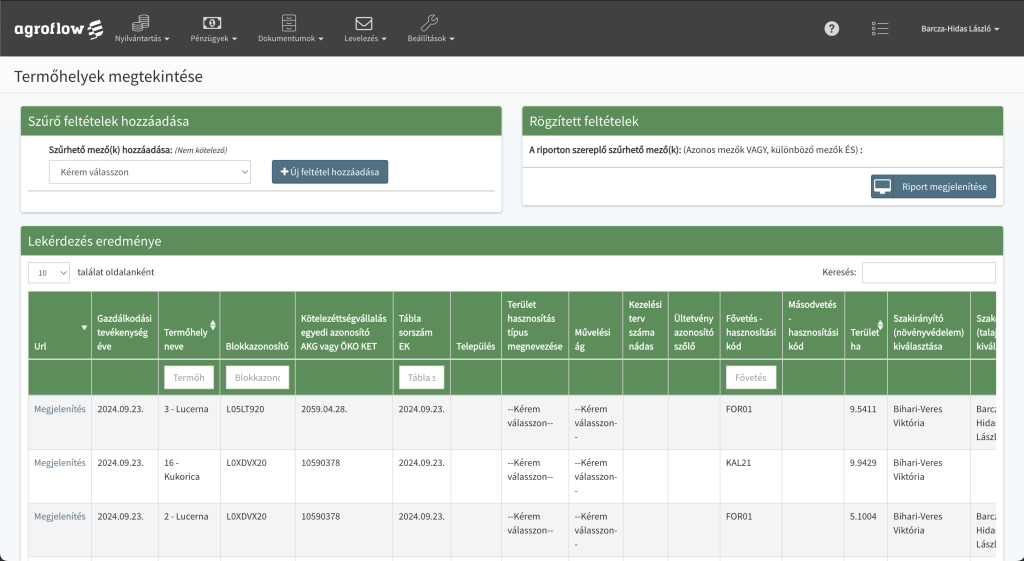Click 'Új feltétel hozzáadása' button
This screenshot has height=561, width=1024.
pos(330,172)
